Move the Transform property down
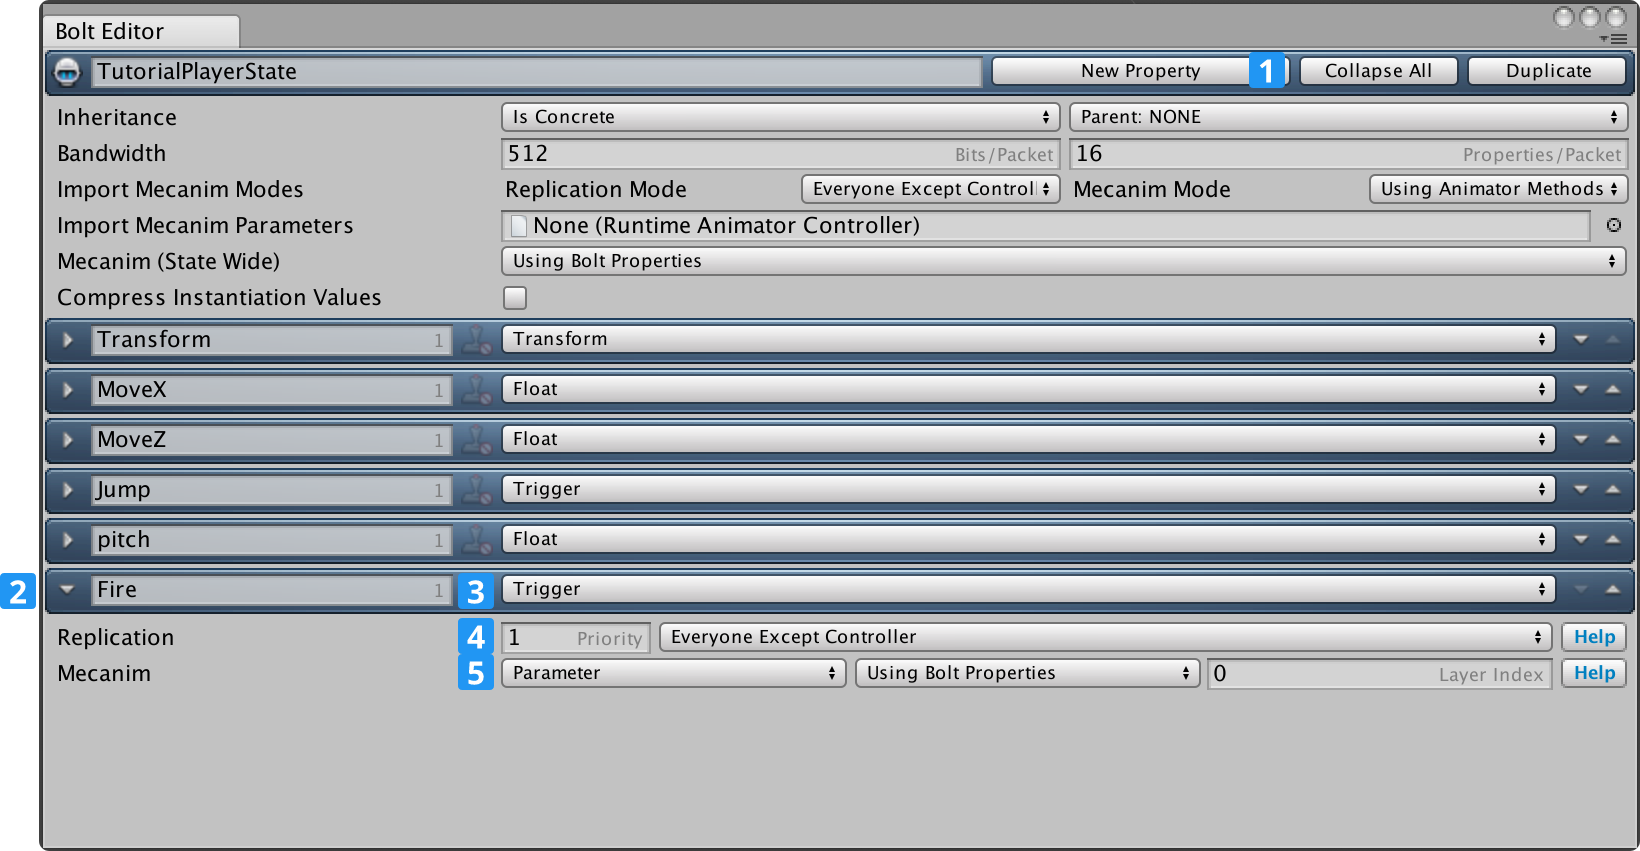 tap(1581, 340)
